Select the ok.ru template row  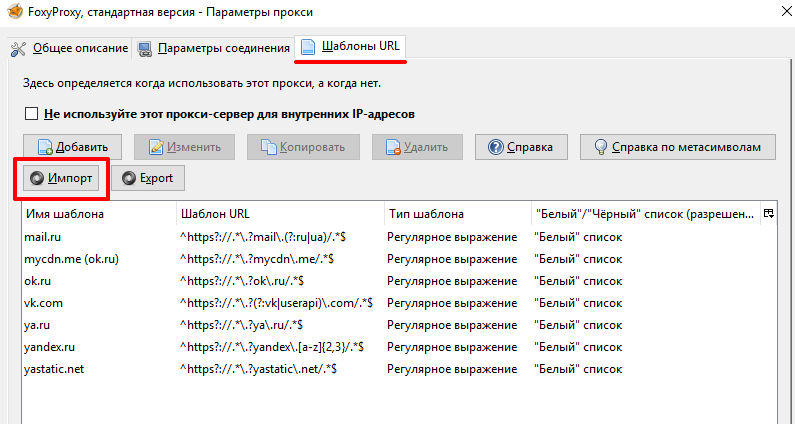(x=399, y=281)
